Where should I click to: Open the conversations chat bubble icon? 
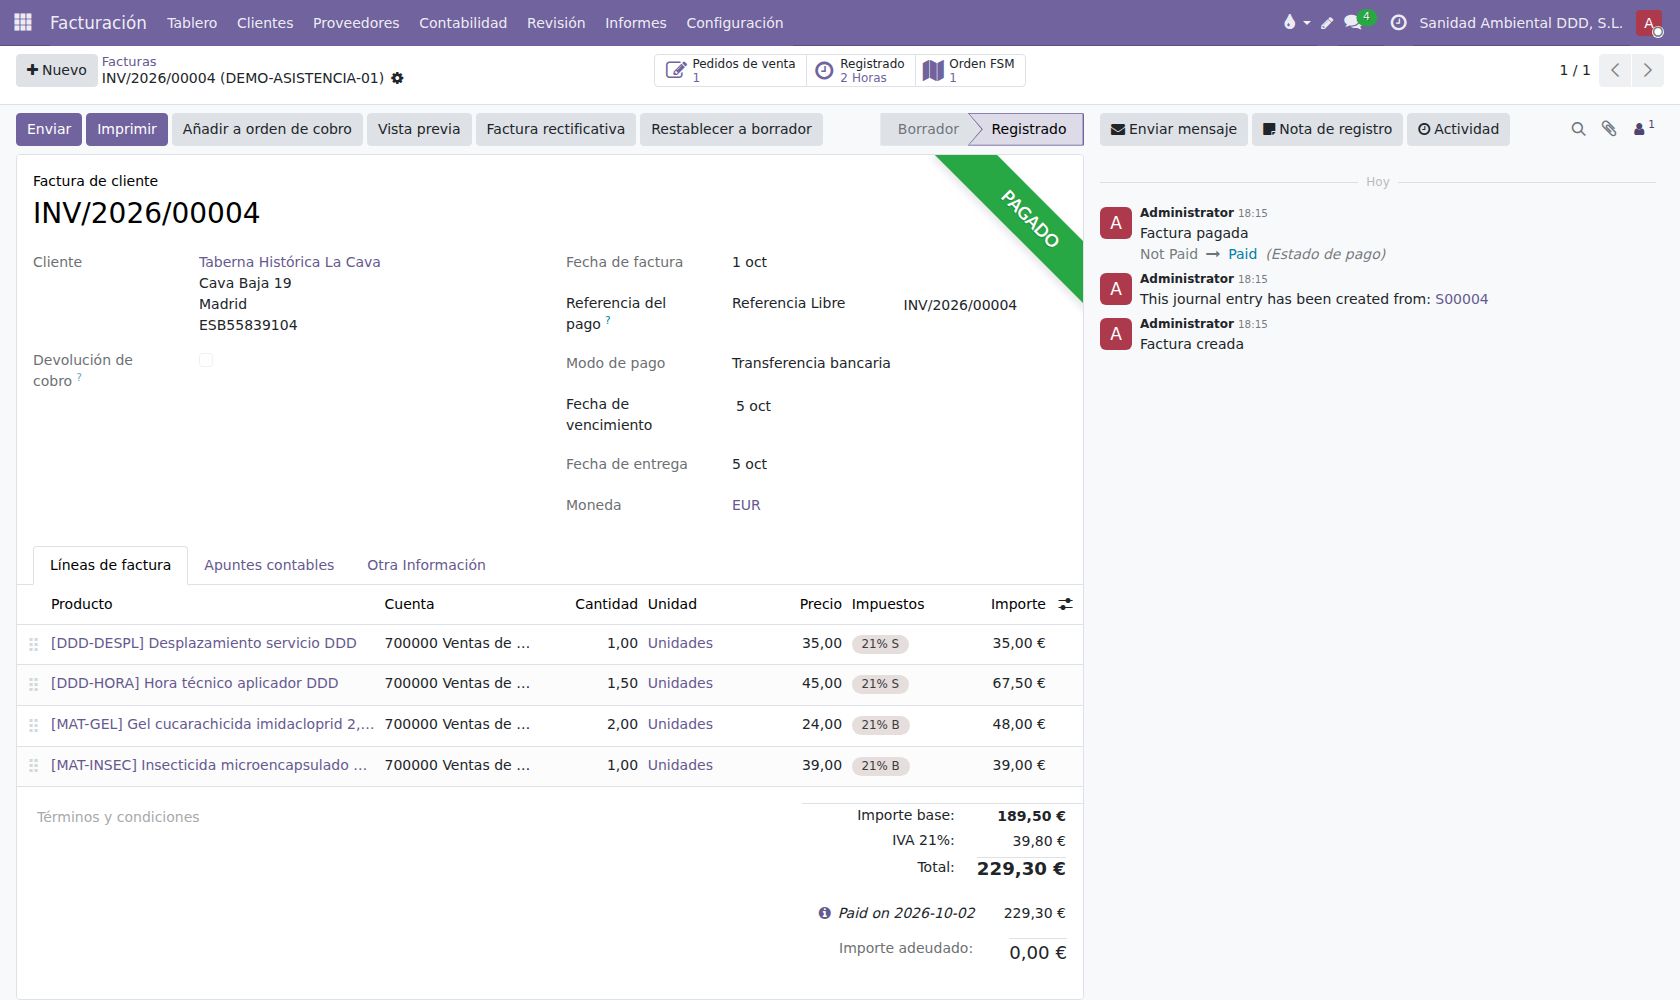[x=1353, y=22]
